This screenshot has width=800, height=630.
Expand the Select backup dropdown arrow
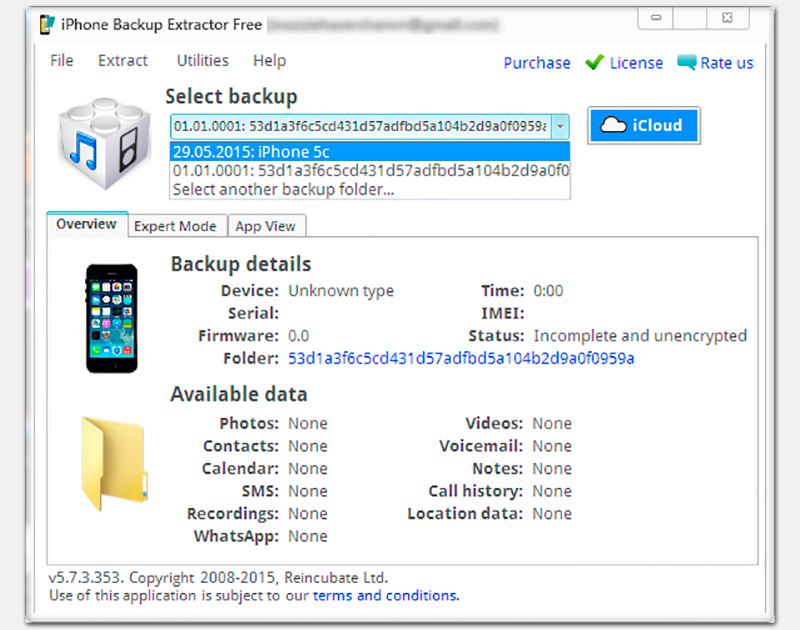(x=560, y=126)
